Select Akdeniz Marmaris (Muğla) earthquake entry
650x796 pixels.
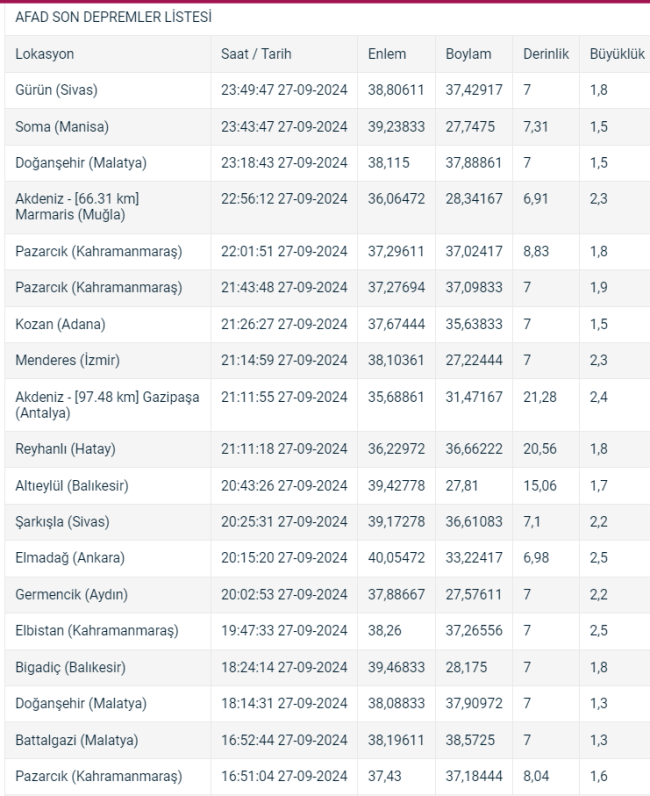pos(328,207)
